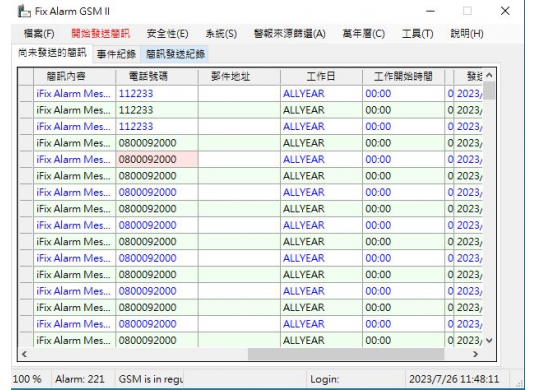Viewport: 536px width, 390px height.
Task: Open the 萬年曆(C) menu
Action: (364, 34)
